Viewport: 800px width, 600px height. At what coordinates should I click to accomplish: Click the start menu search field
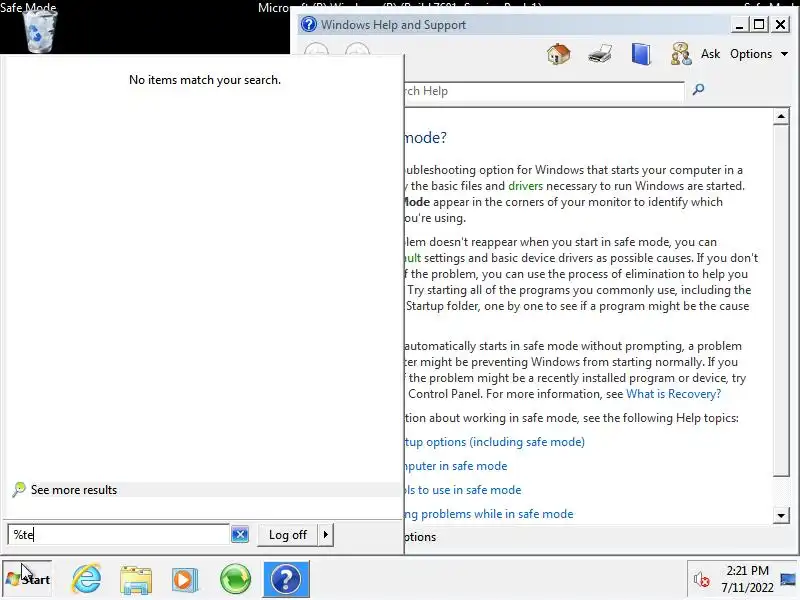[118, 535]
